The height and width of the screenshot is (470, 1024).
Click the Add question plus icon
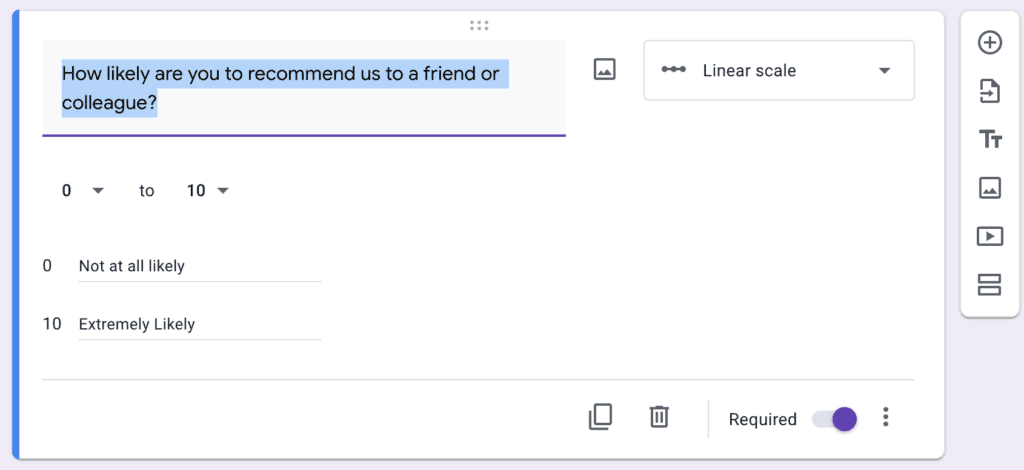pos(989,42)
